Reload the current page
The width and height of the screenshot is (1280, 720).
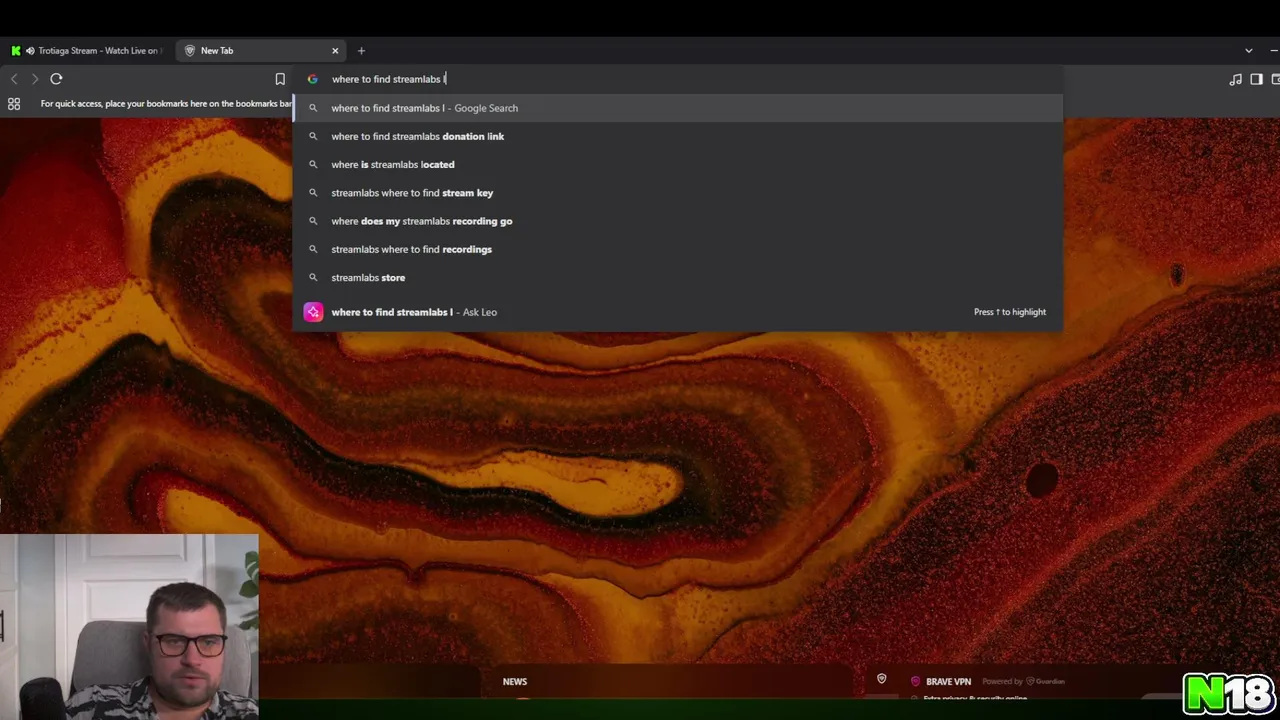(x=56, y=79)
